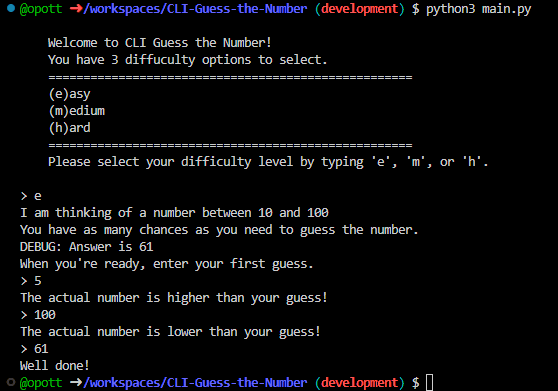Click the (h)ard difficulty option line

[x=69, y=128]
